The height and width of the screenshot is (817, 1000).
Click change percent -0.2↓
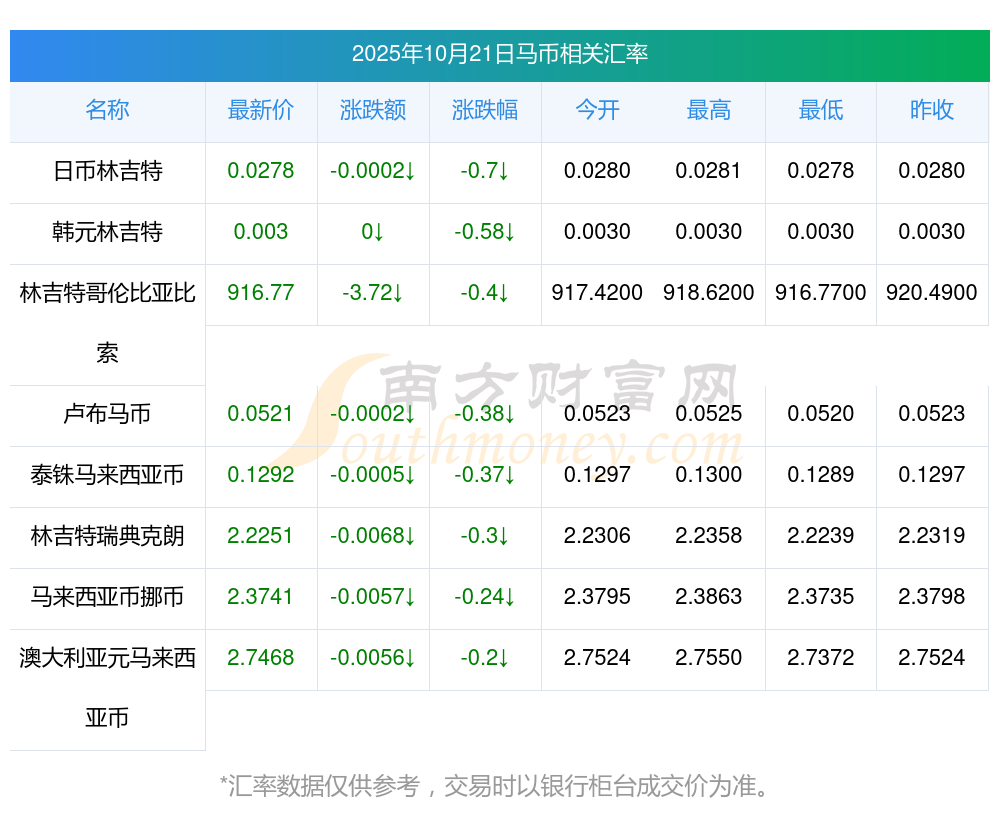[485, 658]
